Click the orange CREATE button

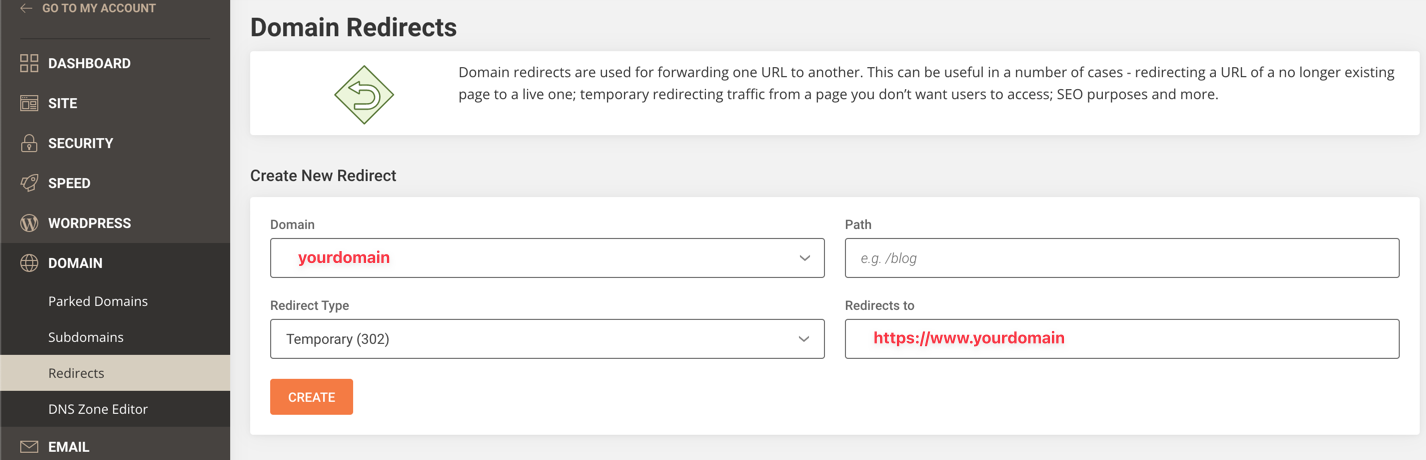coord(311,397)
